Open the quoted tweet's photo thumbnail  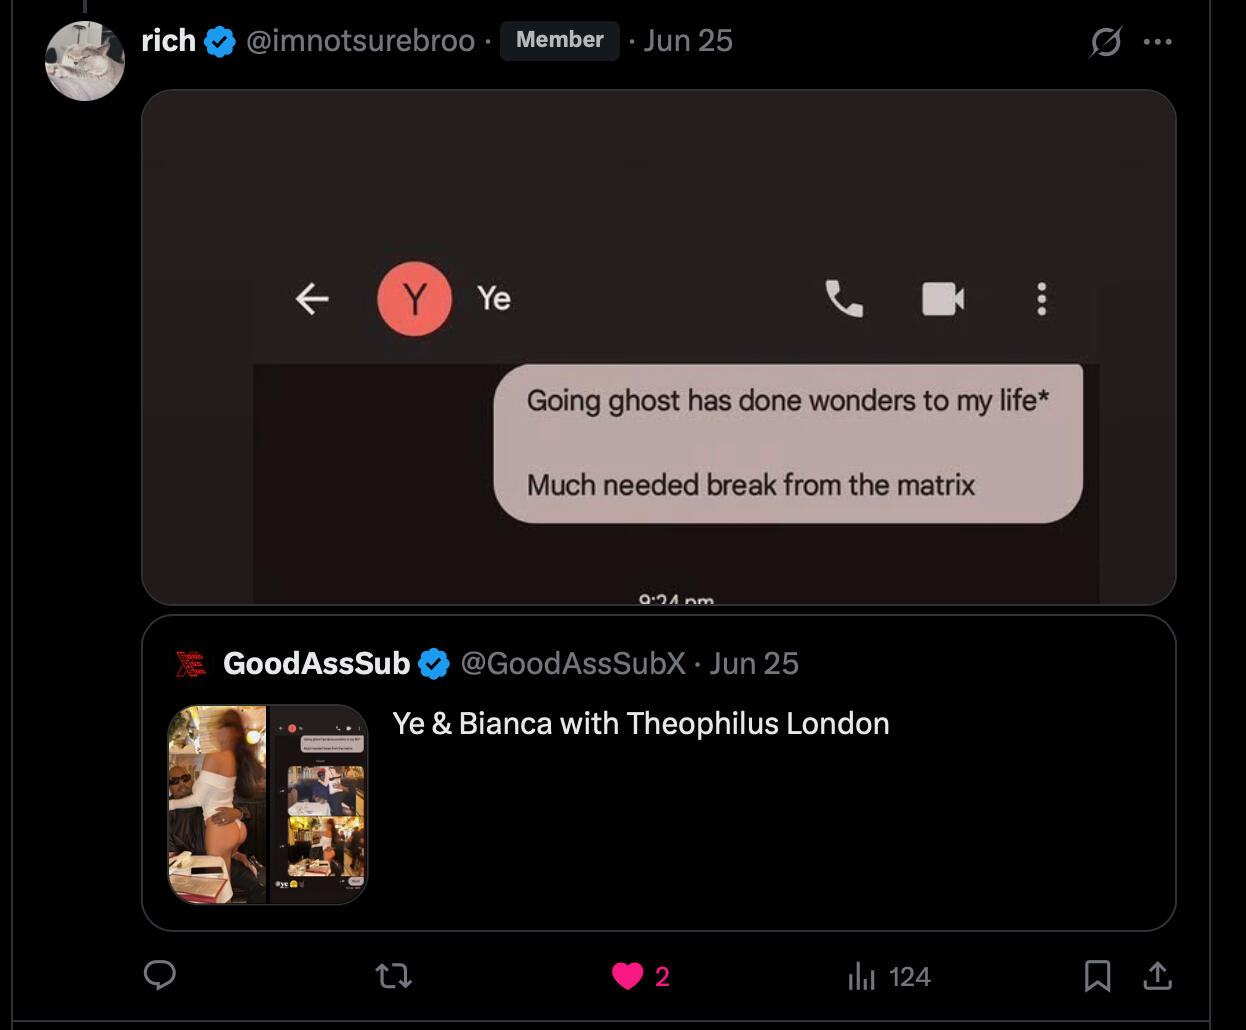pyautogui.click(x=268, y=805)
